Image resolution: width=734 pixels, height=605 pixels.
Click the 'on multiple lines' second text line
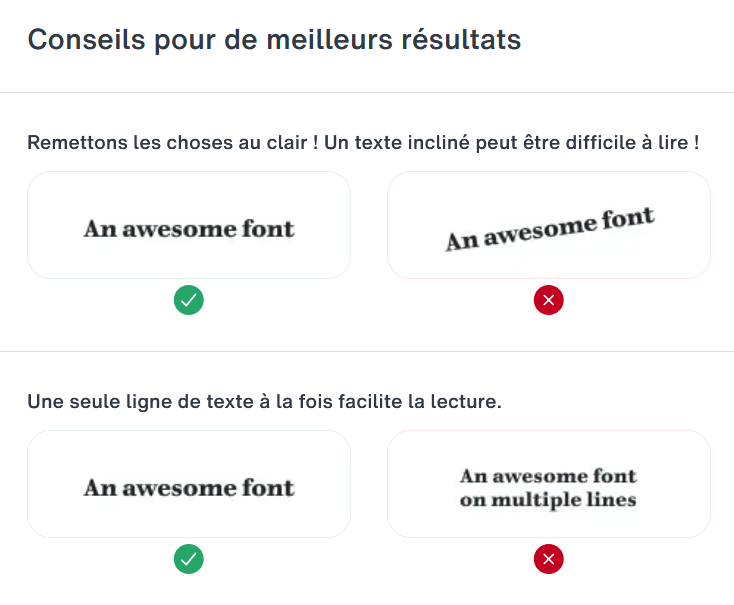click(x=548, y=498)
